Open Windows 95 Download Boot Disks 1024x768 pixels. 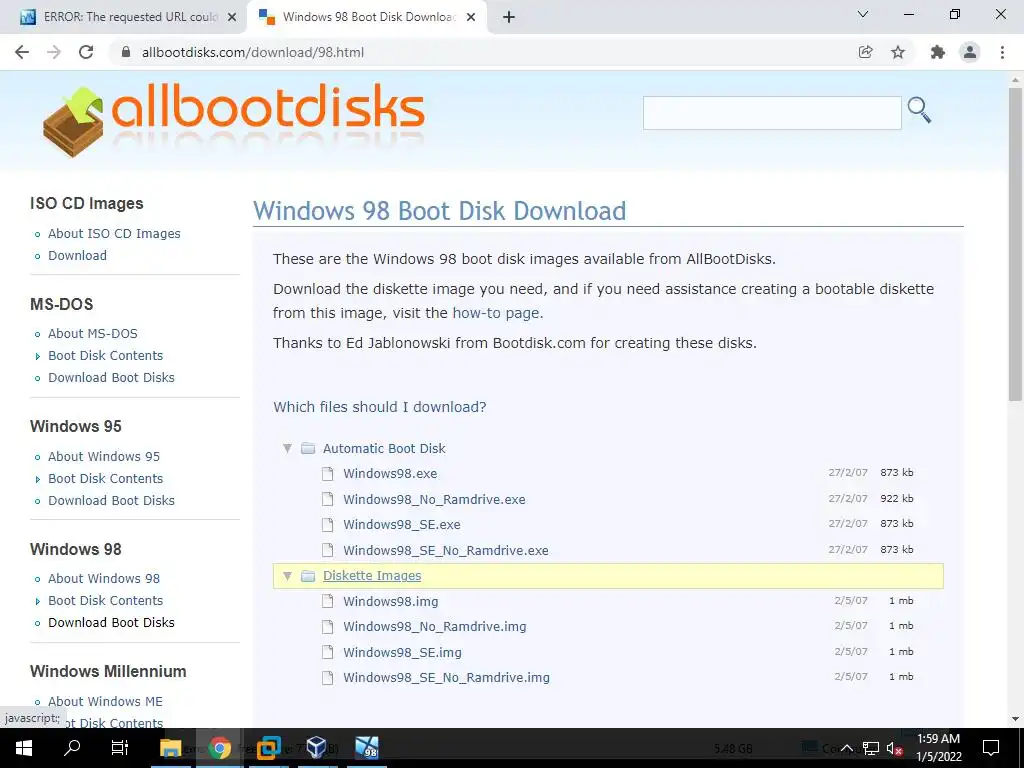coord(111,501)
